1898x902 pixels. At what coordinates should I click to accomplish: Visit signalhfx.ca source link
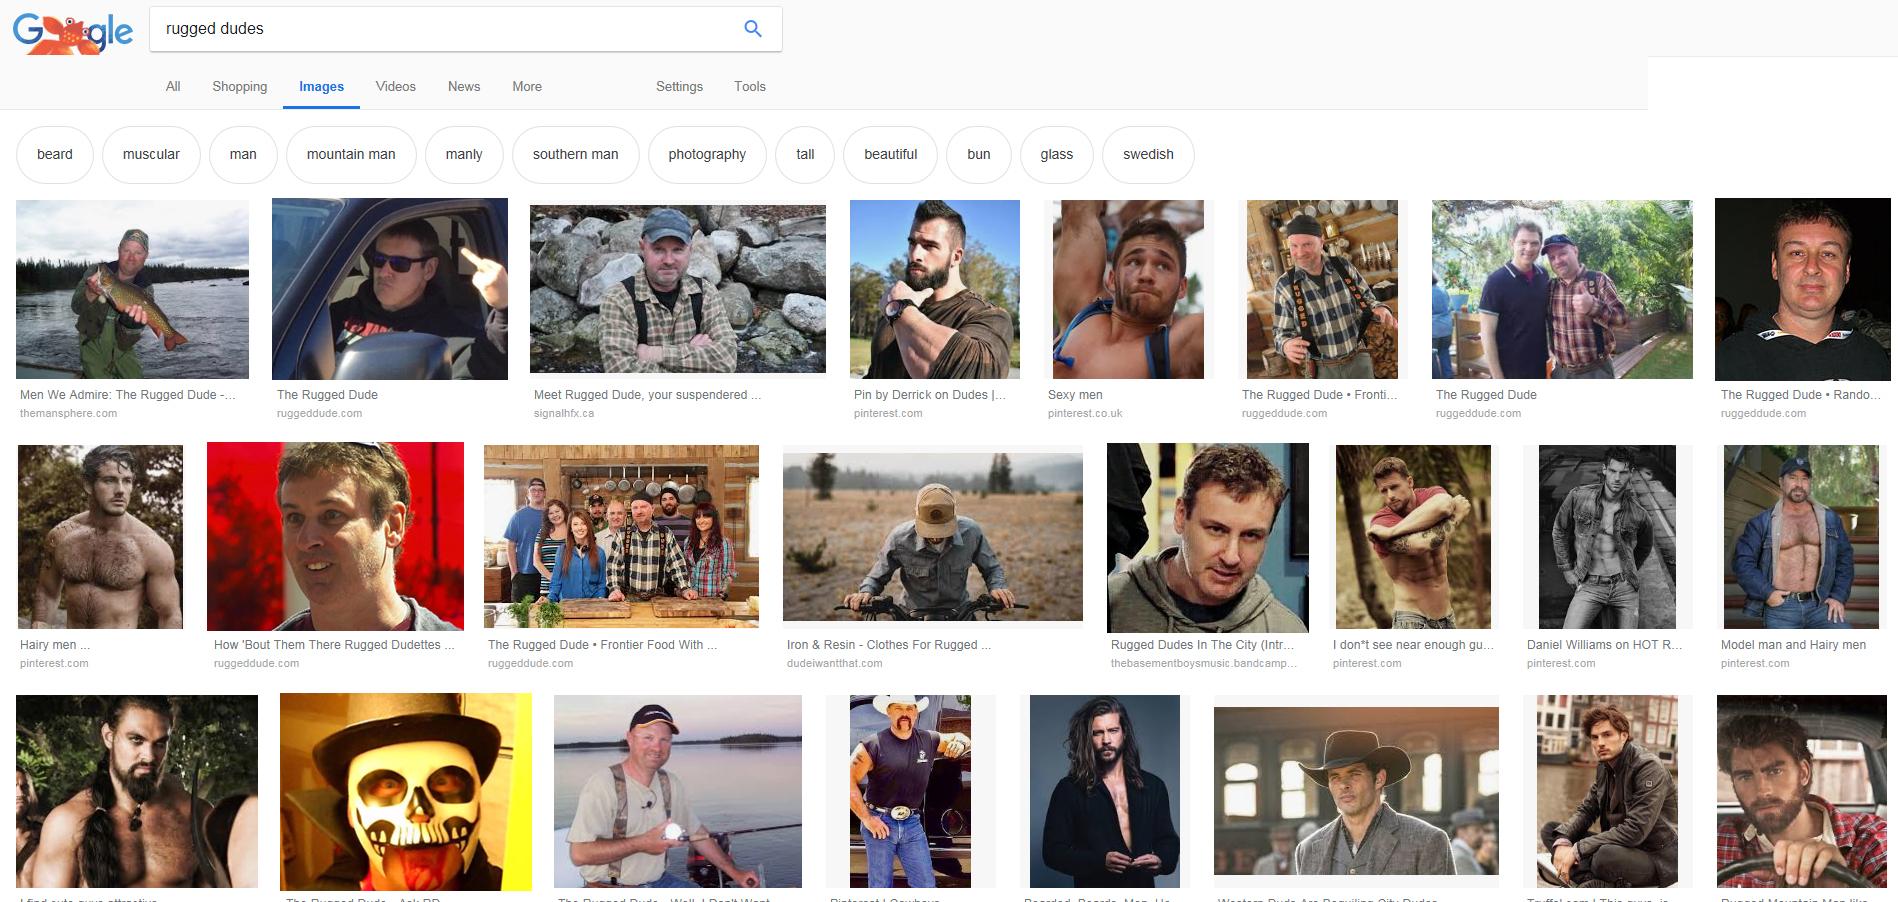pos(564,413)
